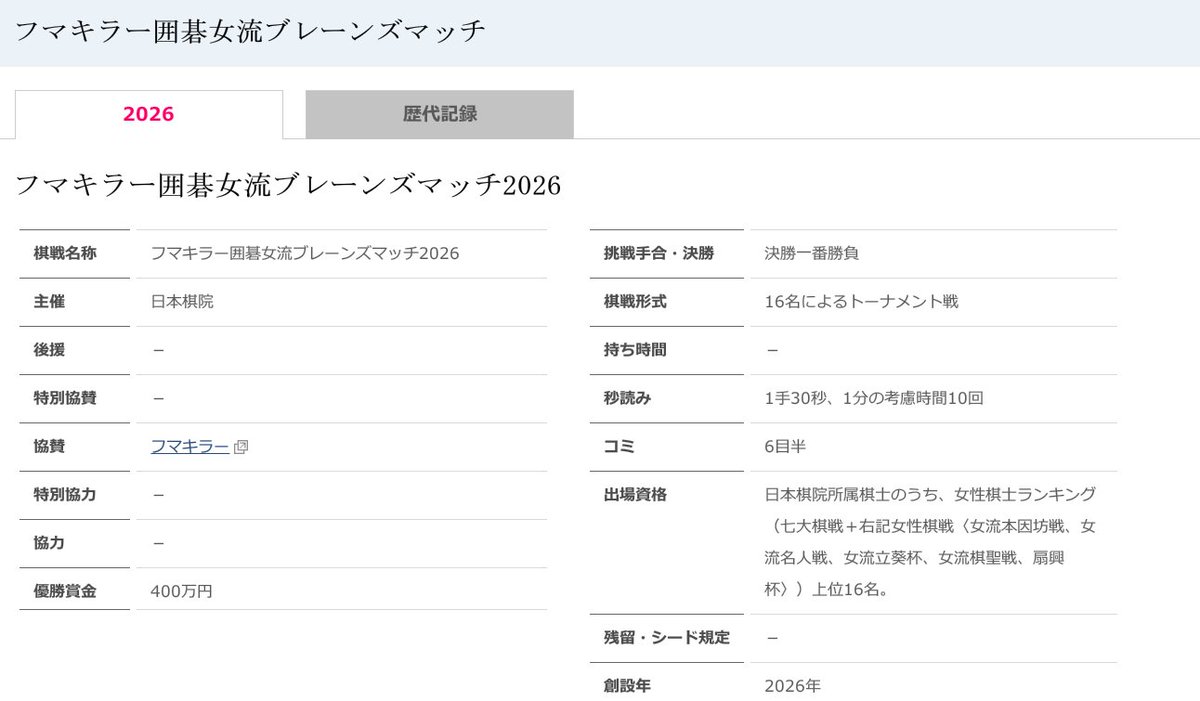Click the 6目半 komi value
1200x701 pixels.
click(784, 446)
